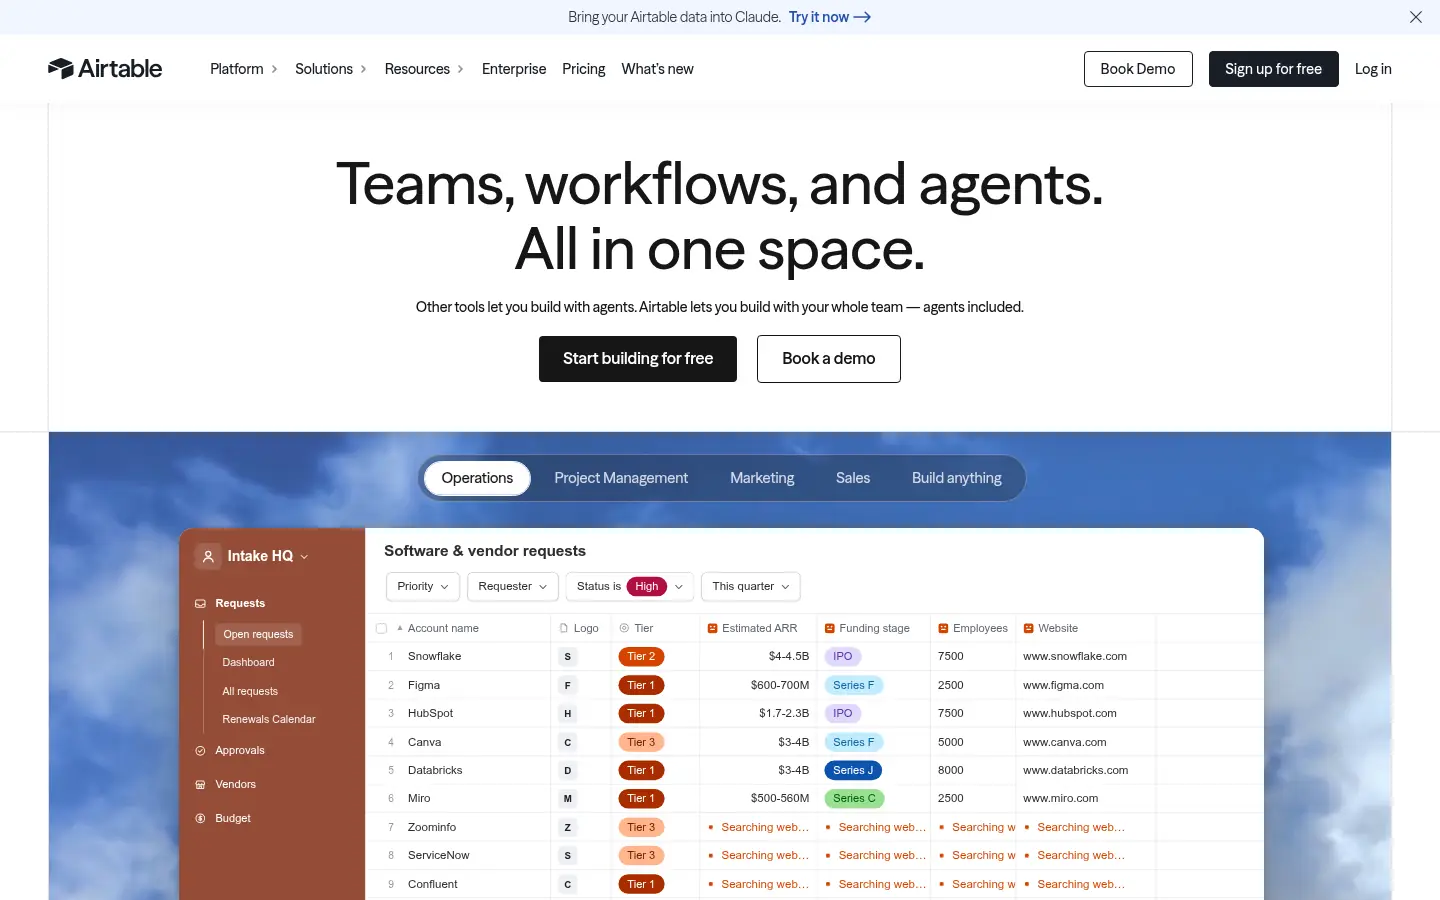This screenshot has height=900, width=1440.
Task: Expand the Intake HQ workspace chevron
Action: click(x=304, y=557)
